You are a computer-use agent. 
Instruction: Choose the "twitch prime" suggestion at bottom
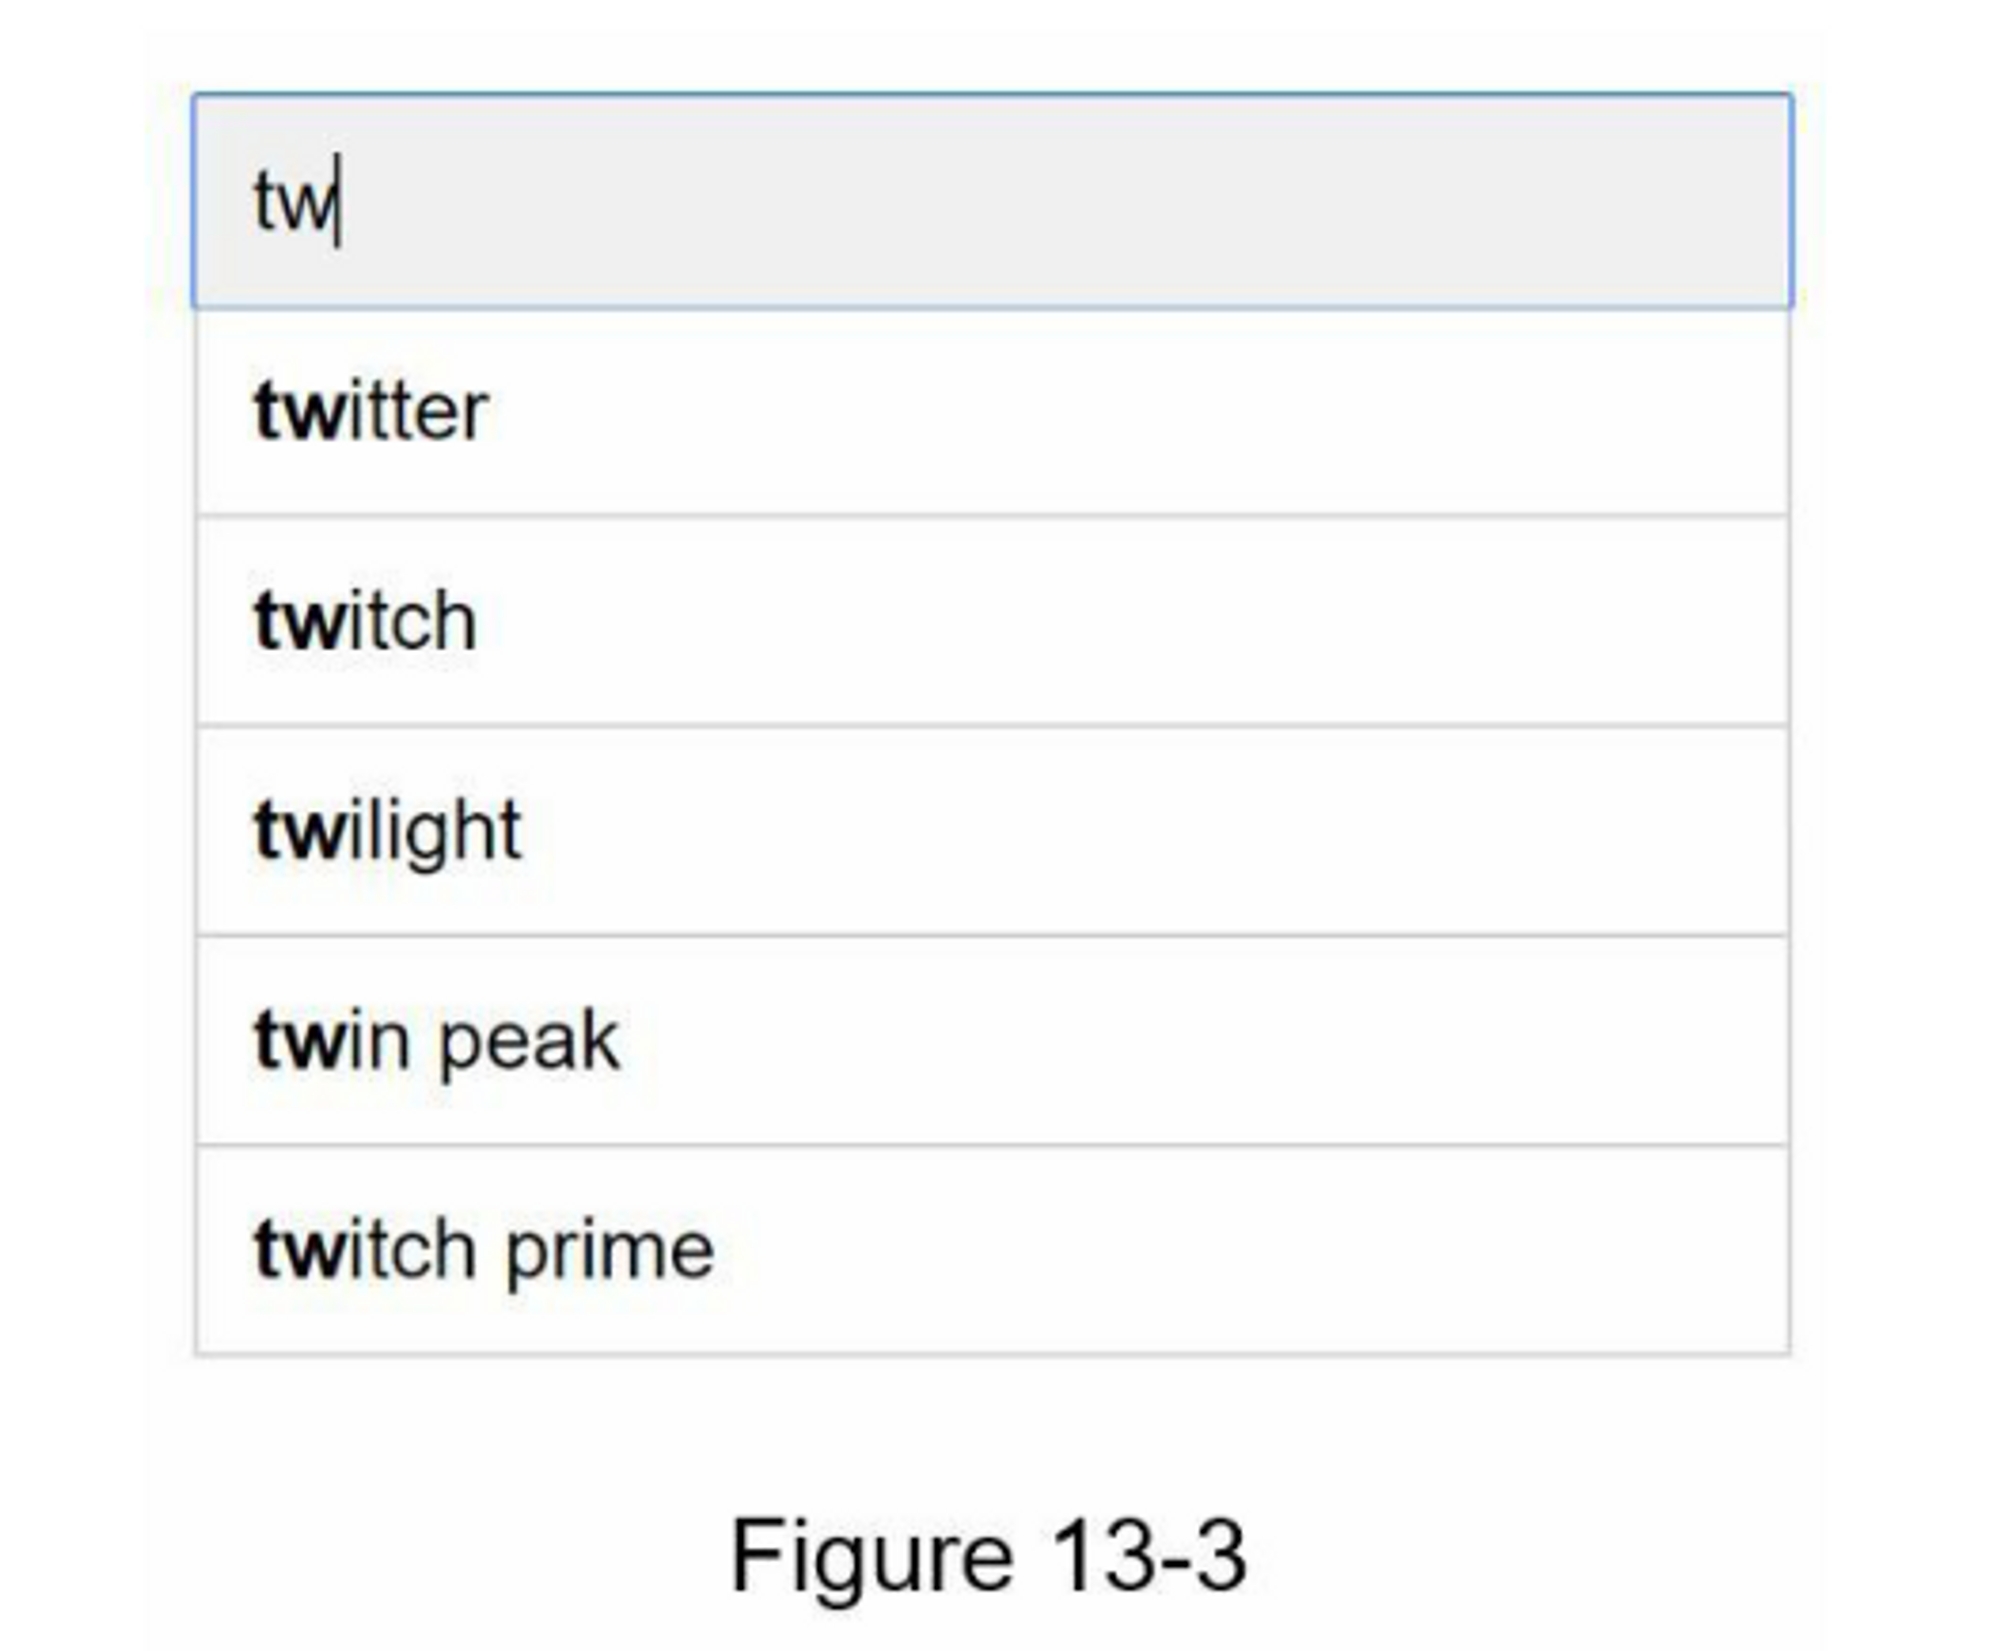(x=485, y=1250)
